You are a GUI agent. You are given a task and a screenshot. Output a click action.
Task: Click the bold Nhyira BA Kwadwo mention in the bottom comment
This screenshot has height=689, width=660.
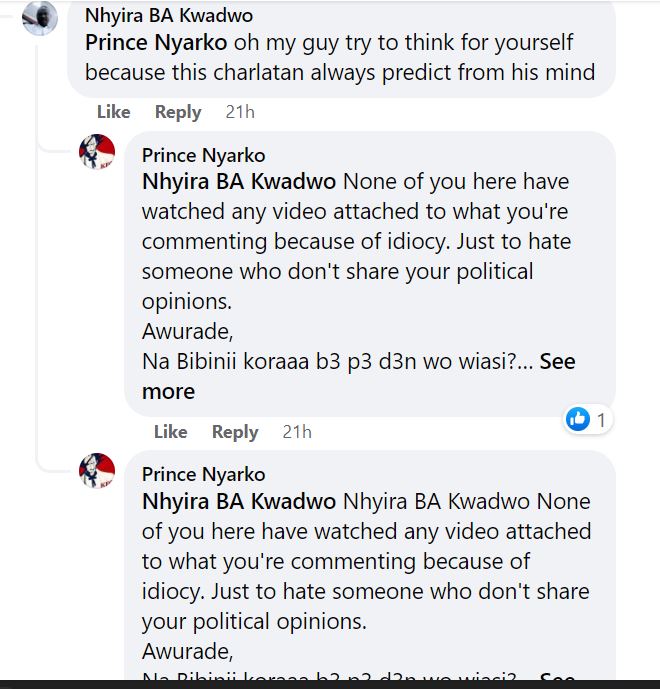coord(240,501)
